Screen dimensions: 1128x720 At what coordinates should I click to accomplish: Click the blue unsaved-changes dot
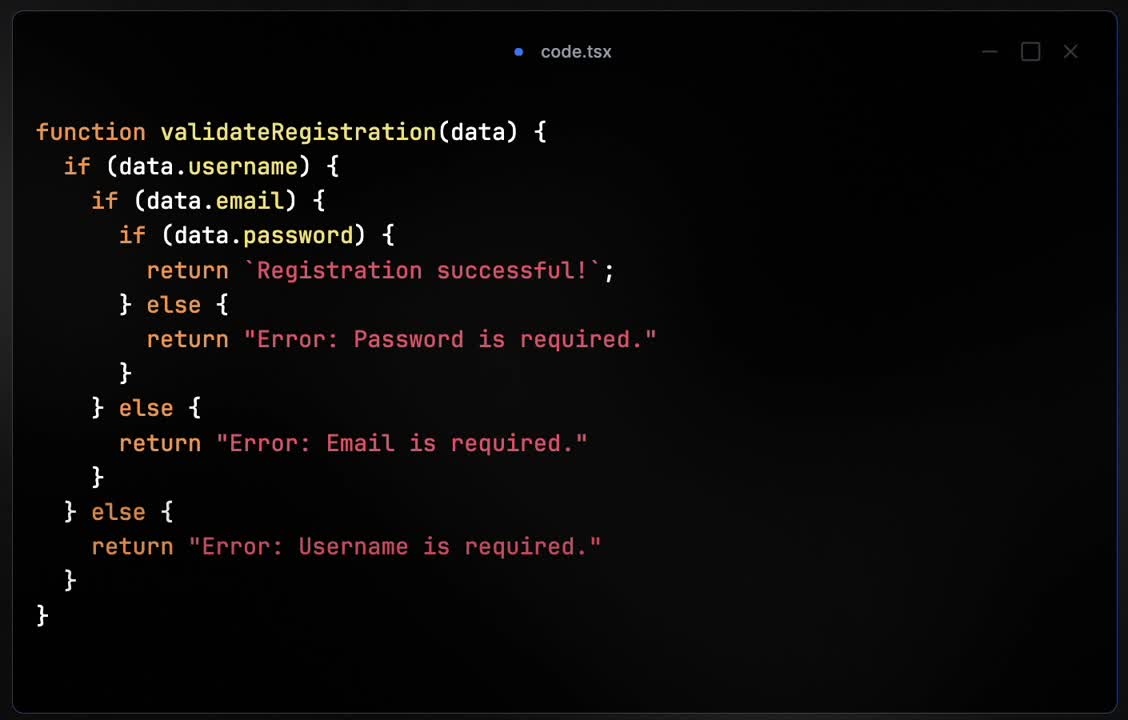519,52
